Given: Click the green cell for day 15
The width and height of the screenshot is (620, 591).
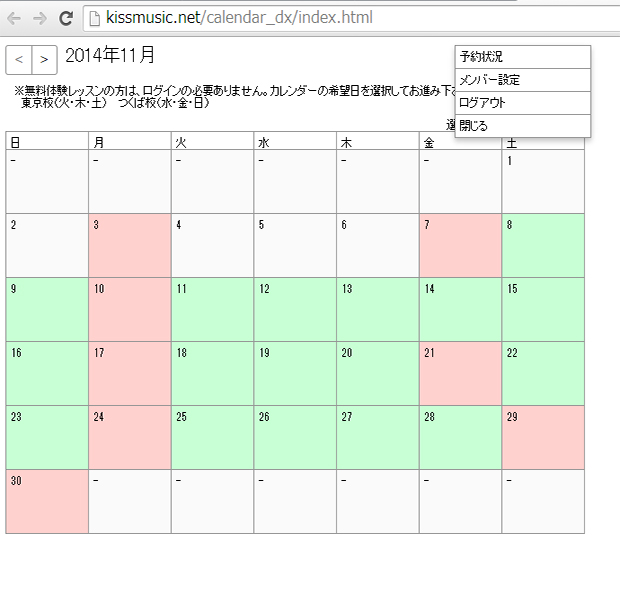Looking at the screenshot, I should (x=543, y=310).
